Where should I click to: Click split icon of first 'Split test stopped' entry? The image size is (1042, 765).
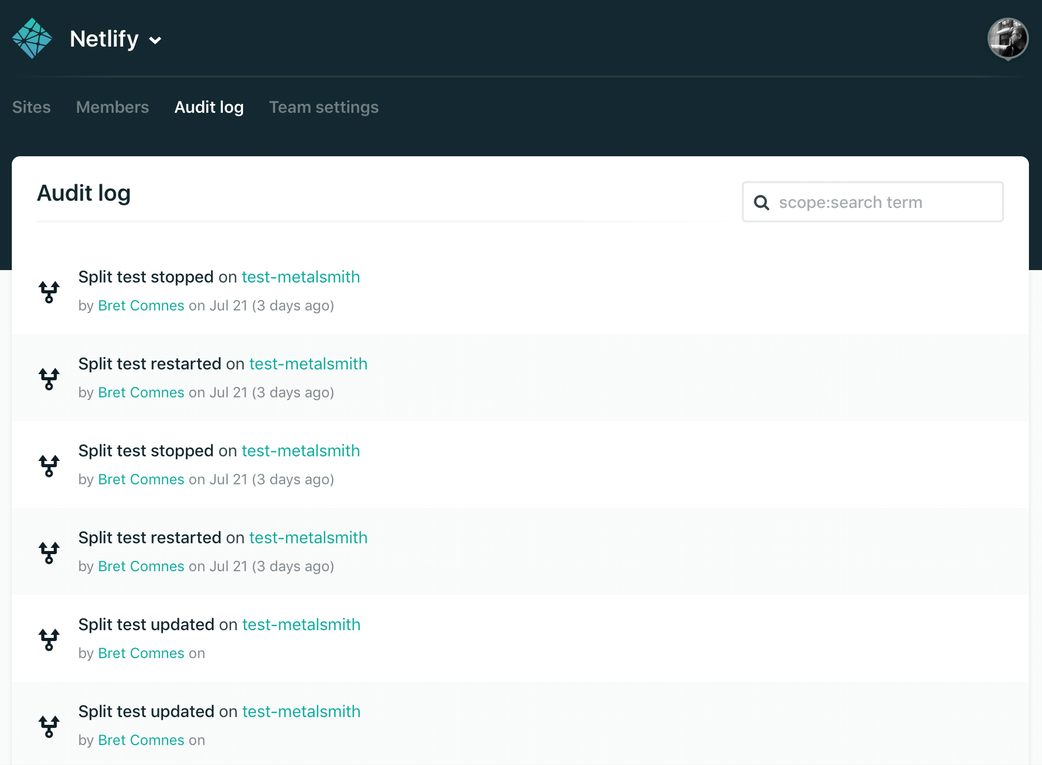tap(49, 292)
